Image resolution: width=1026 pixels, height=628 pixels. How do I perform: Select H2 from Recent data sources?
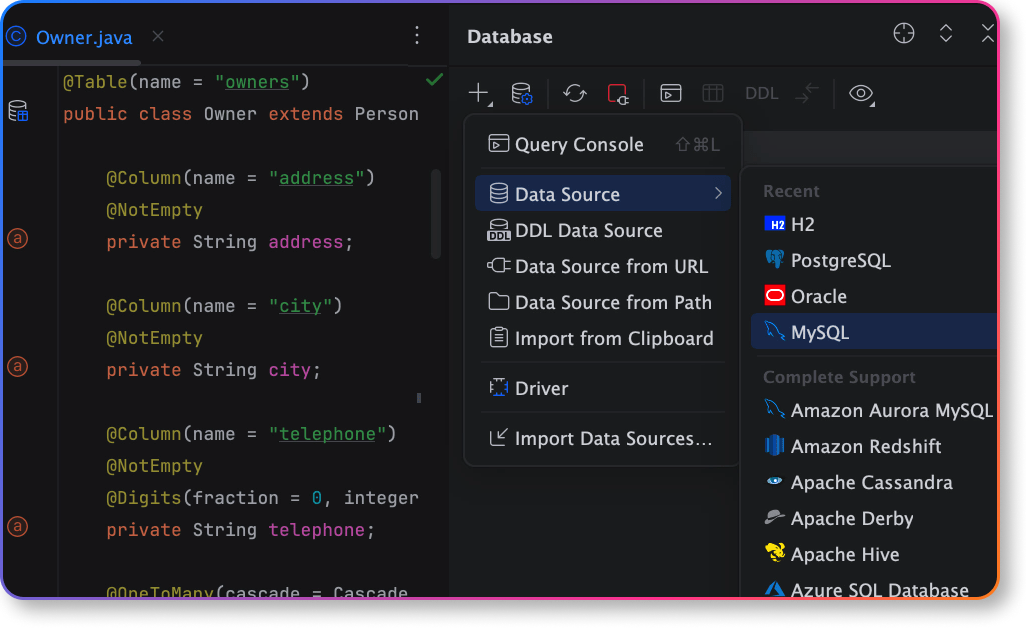874,224
